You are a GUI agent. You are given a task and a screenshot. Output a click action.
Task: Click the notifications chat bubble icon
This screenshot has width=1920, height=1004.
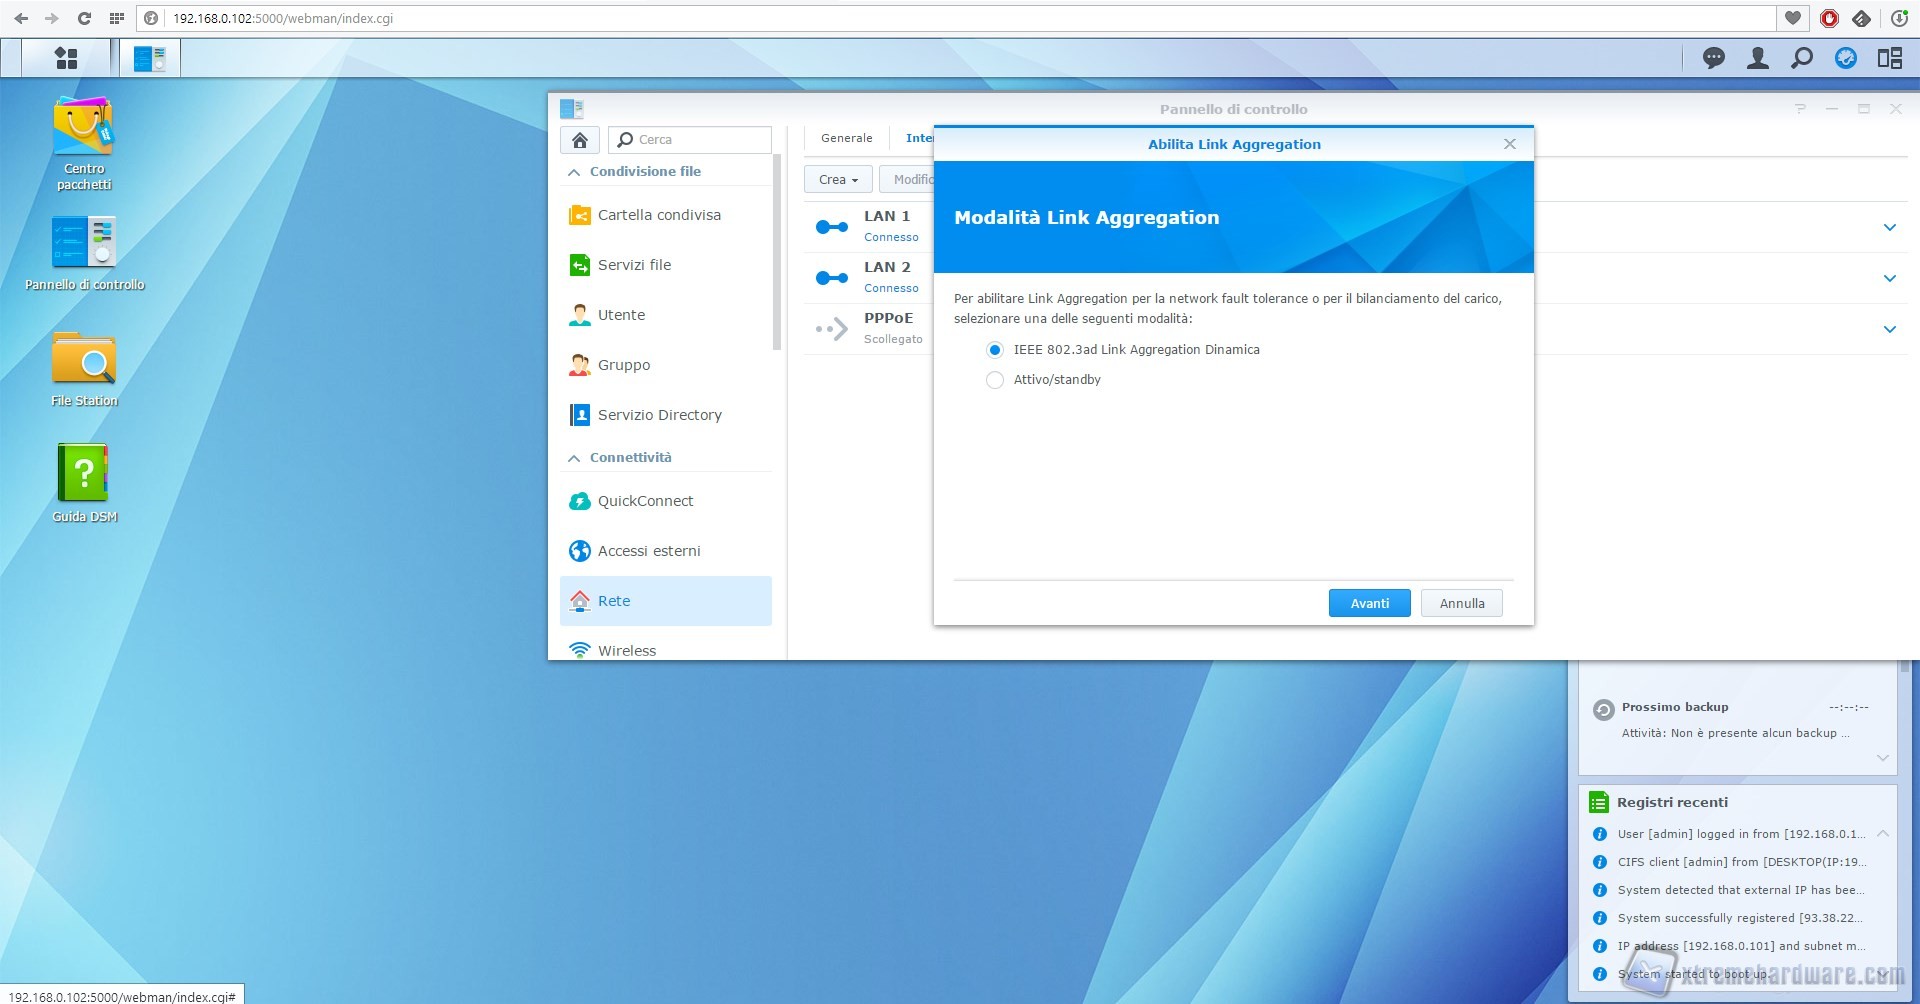tap(1713, 58)
